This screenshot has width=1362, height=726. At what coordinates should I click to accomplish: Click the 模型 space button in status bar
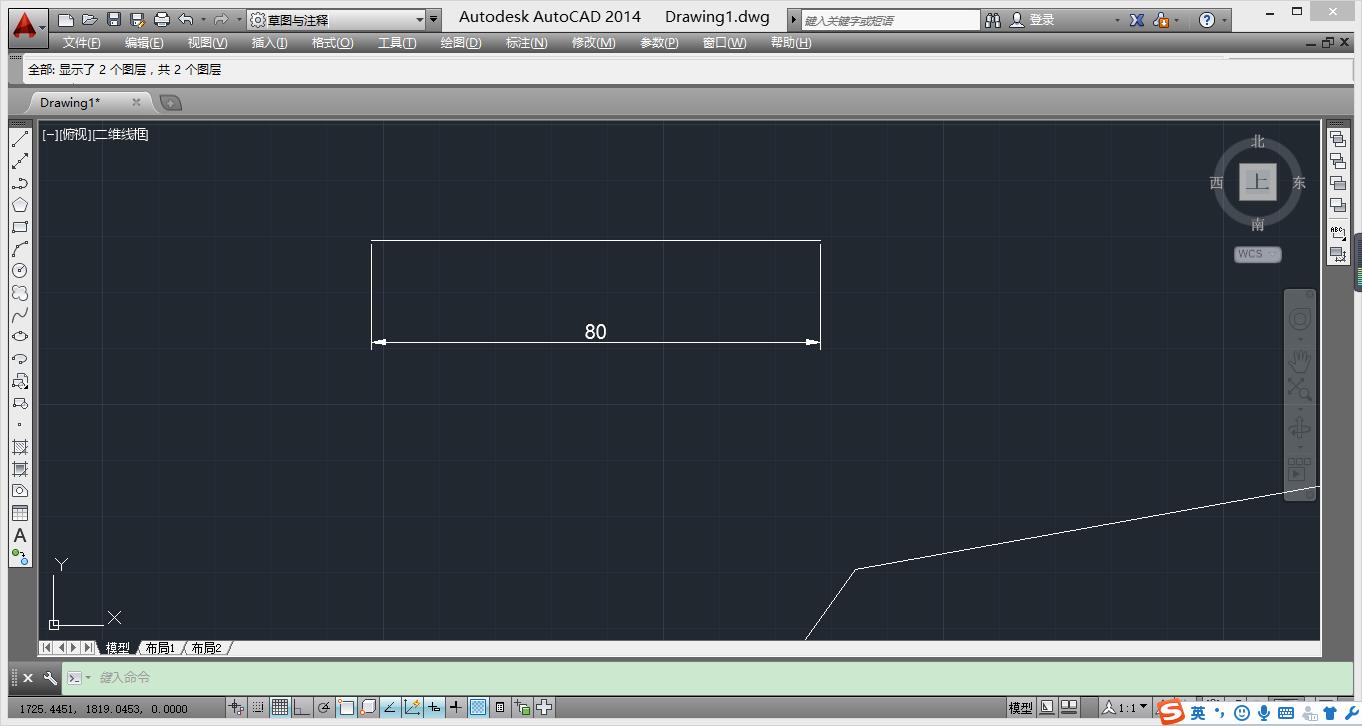click(x=1021, y=707)
